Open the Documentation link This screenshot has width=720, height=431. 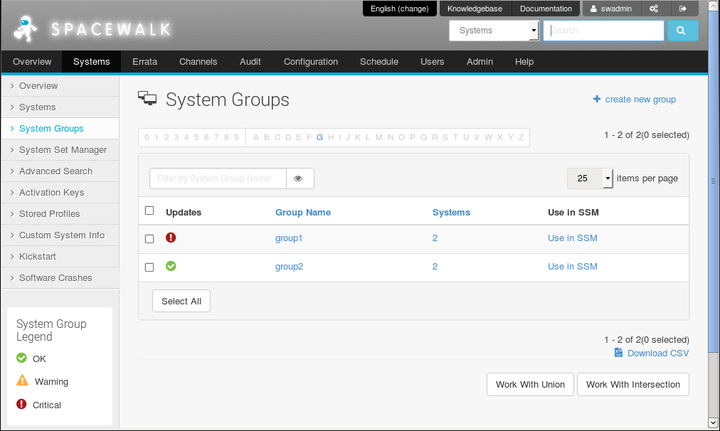546,9
